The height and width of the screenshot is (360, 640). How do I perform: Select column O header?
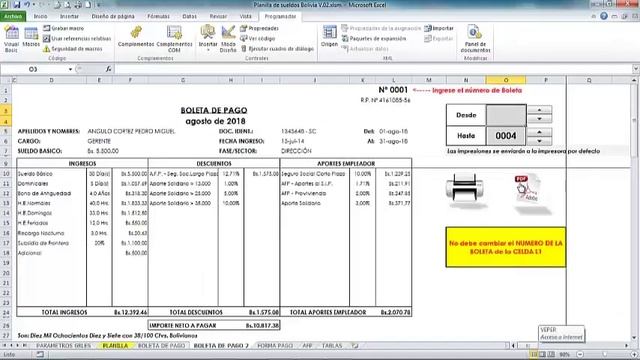(x=506, y=80)
